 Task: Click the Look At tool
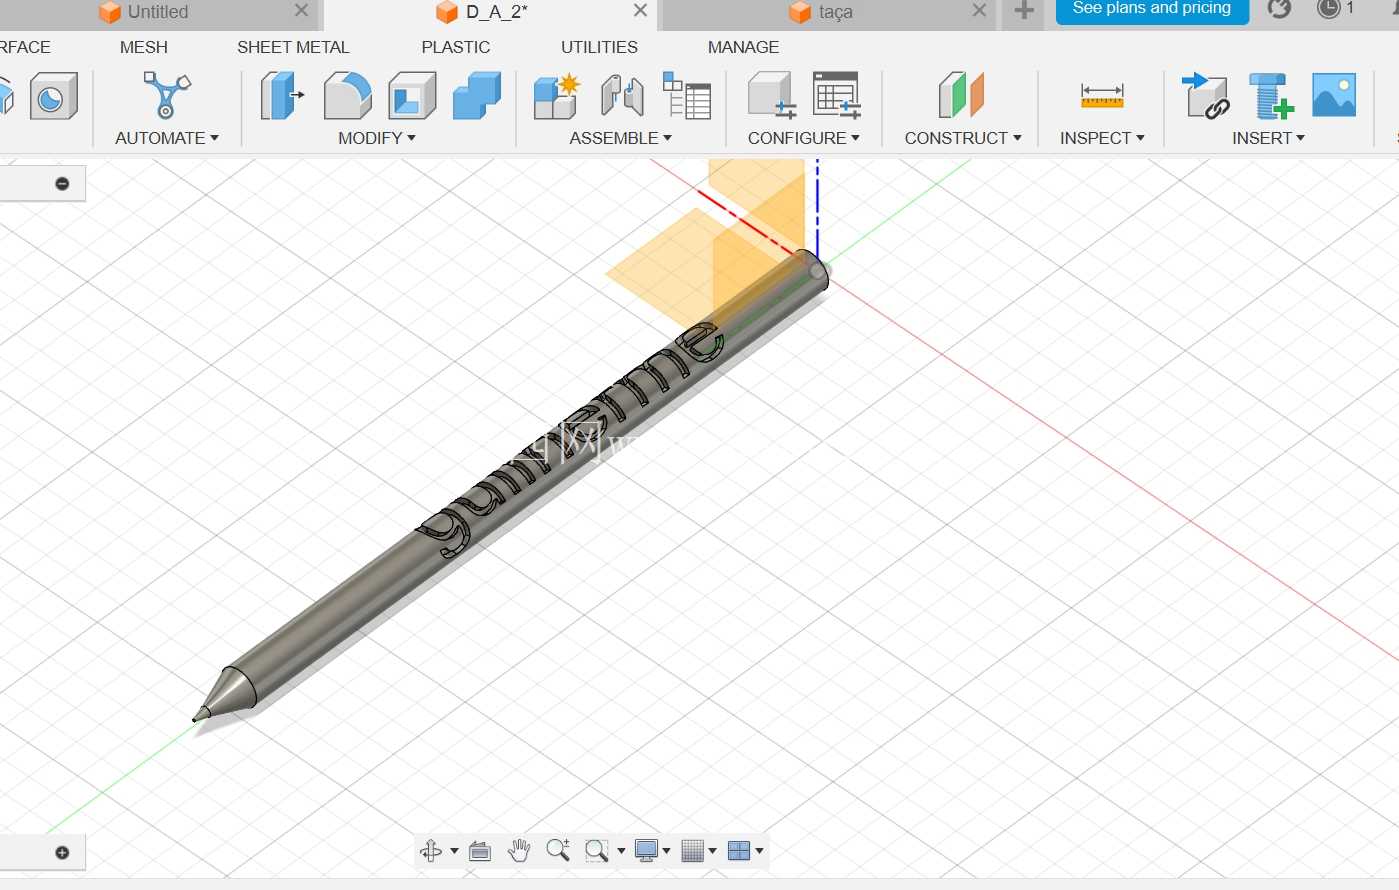480,851
